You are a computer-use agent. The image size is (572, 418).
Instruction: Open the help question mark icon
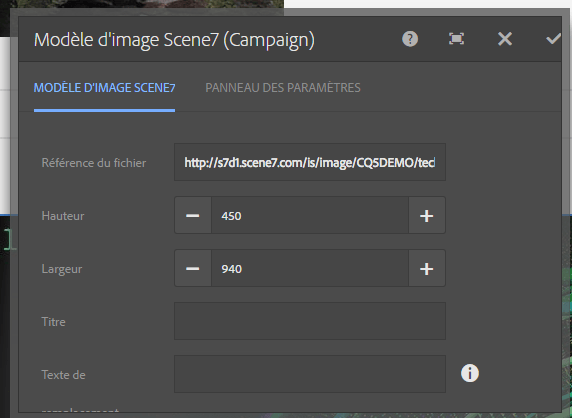tap(410, 39)
